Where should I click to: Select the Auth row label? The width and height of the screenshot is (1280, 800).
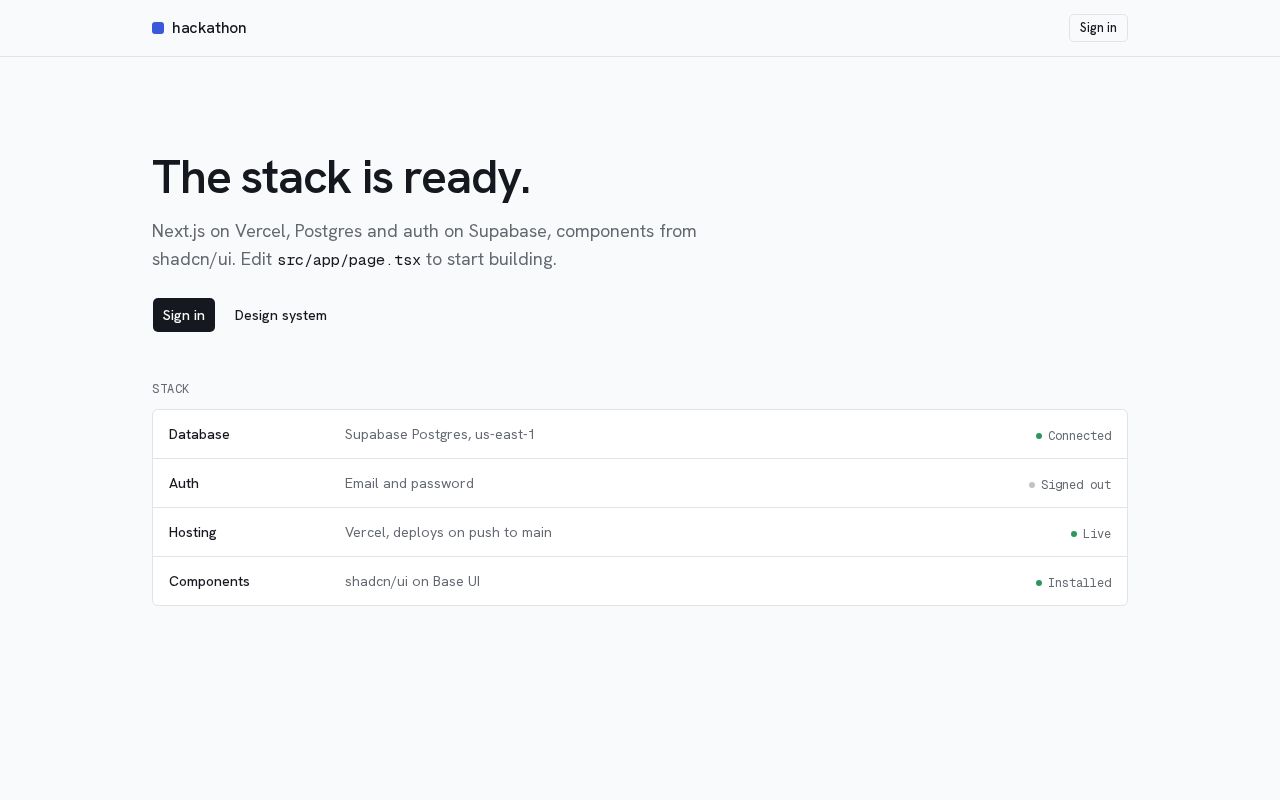(184, 483)
